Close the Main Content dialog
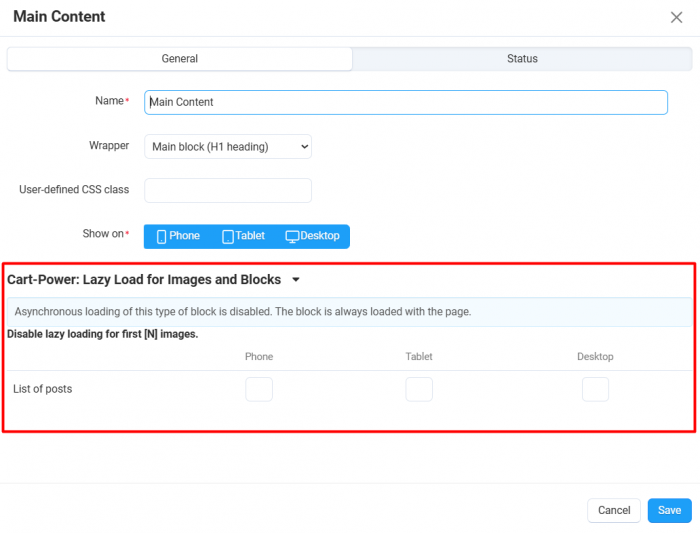This screenshot has height=533, width=700. tap(676, 17)
